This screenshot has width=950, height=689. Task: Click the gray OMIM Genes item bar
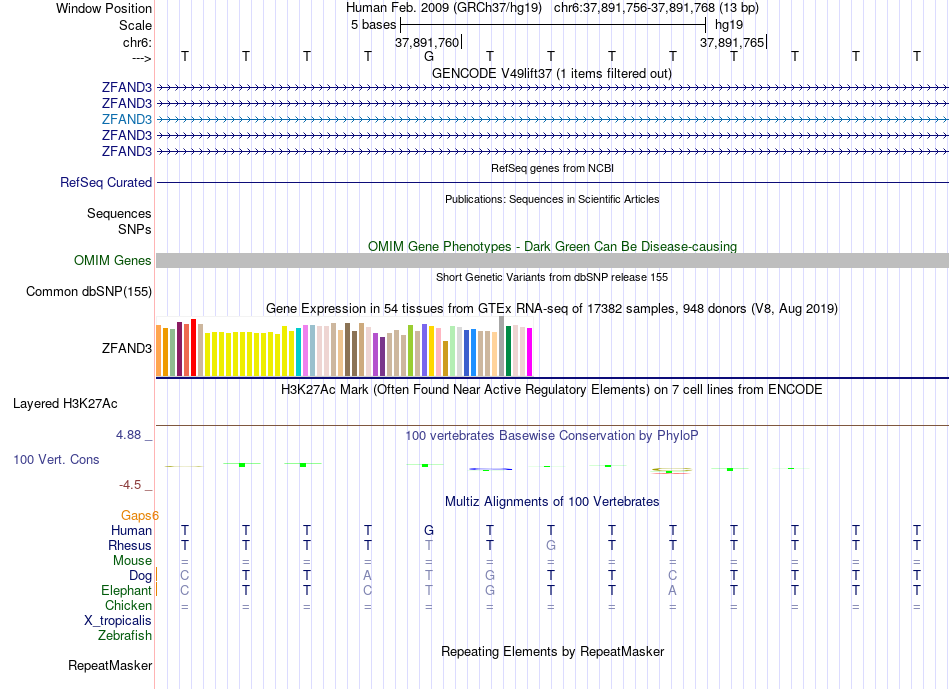click(x=552, y=261)
